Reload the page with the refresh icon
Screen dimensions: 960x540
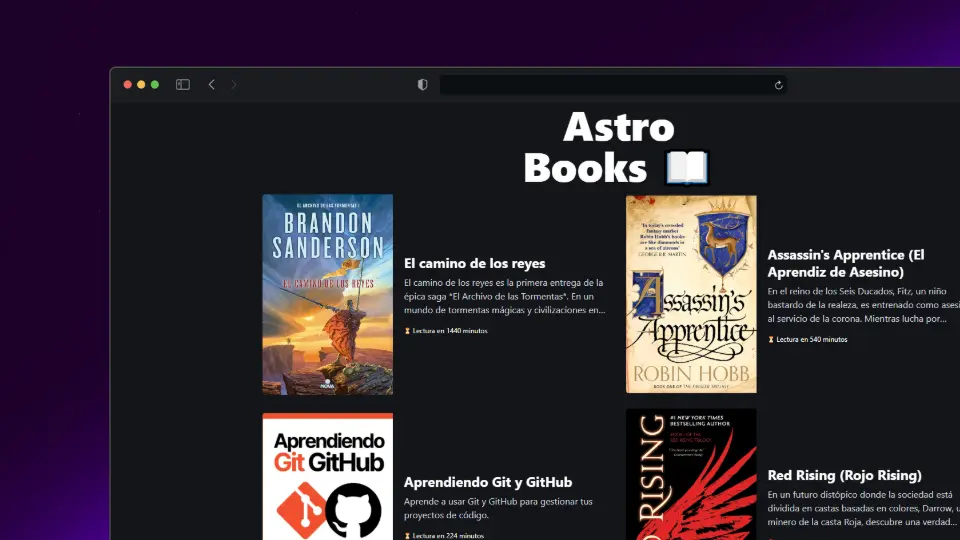coord(778,85)
